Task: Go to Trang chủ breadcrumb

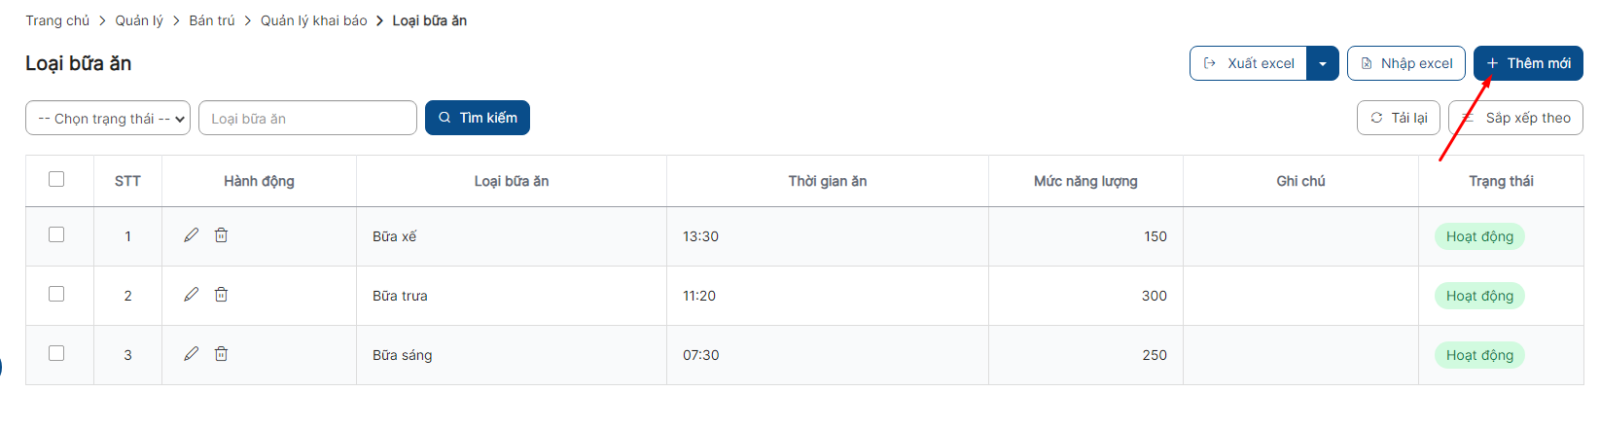Action: [x=57, y=20]
